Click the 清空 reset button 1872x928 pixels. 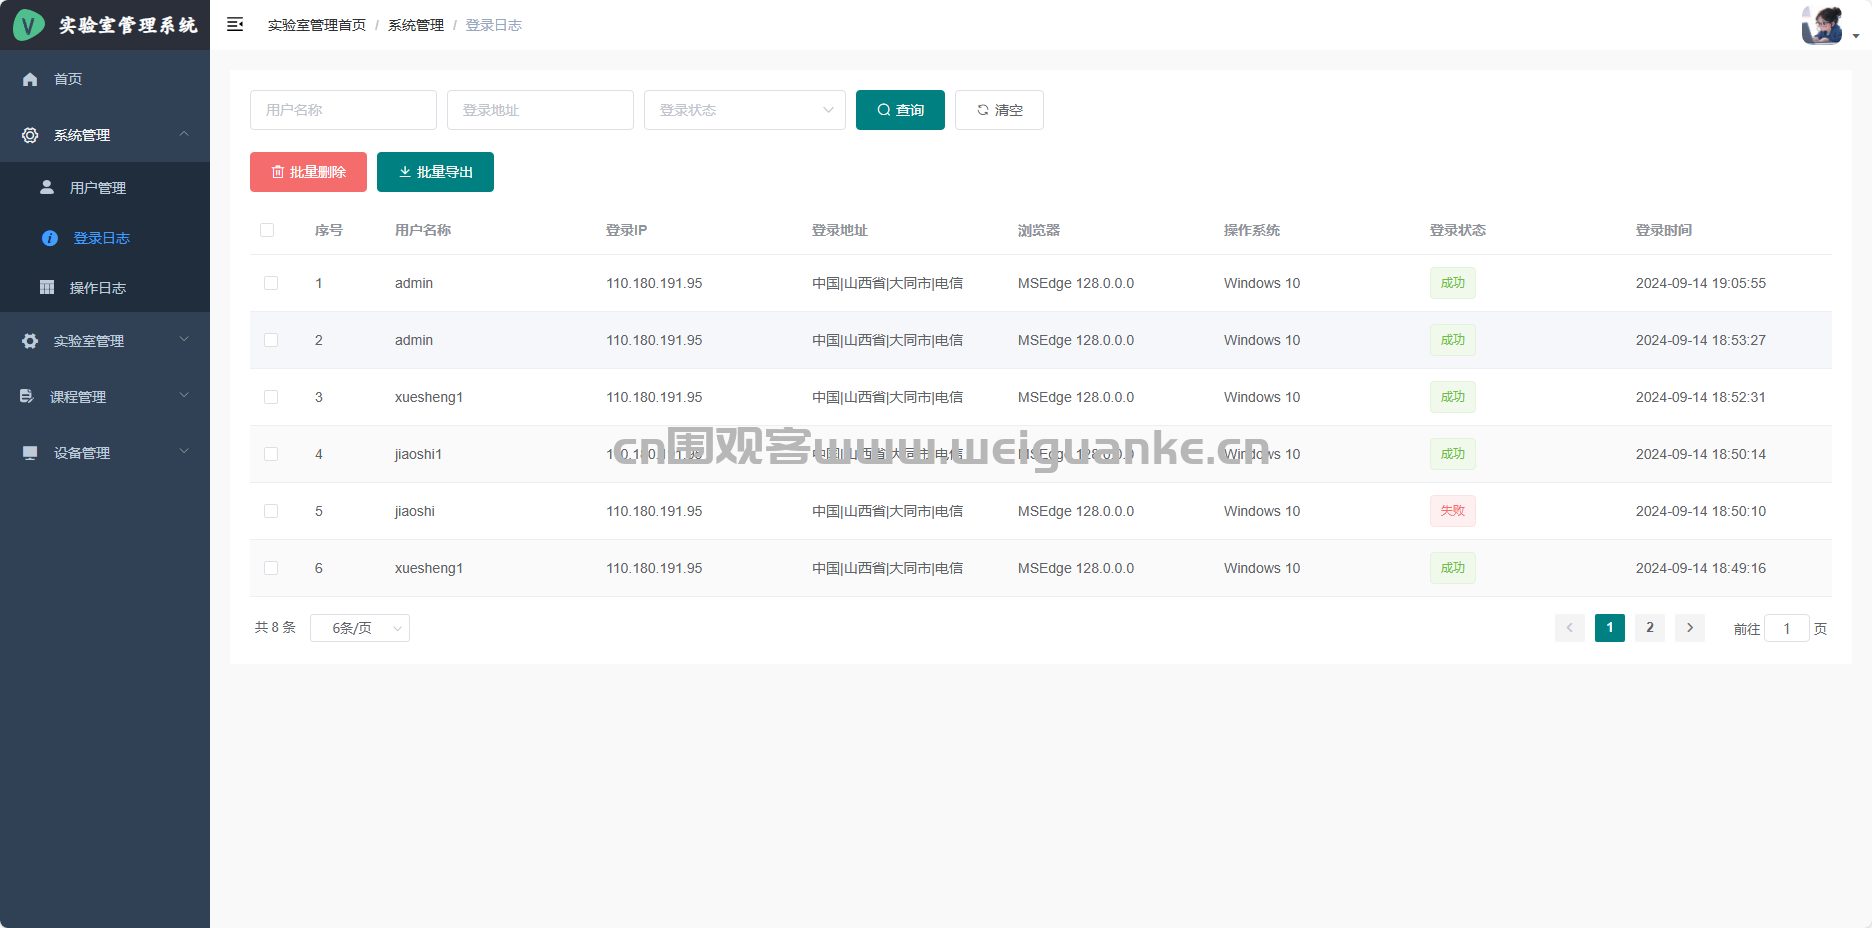(999, 110)
